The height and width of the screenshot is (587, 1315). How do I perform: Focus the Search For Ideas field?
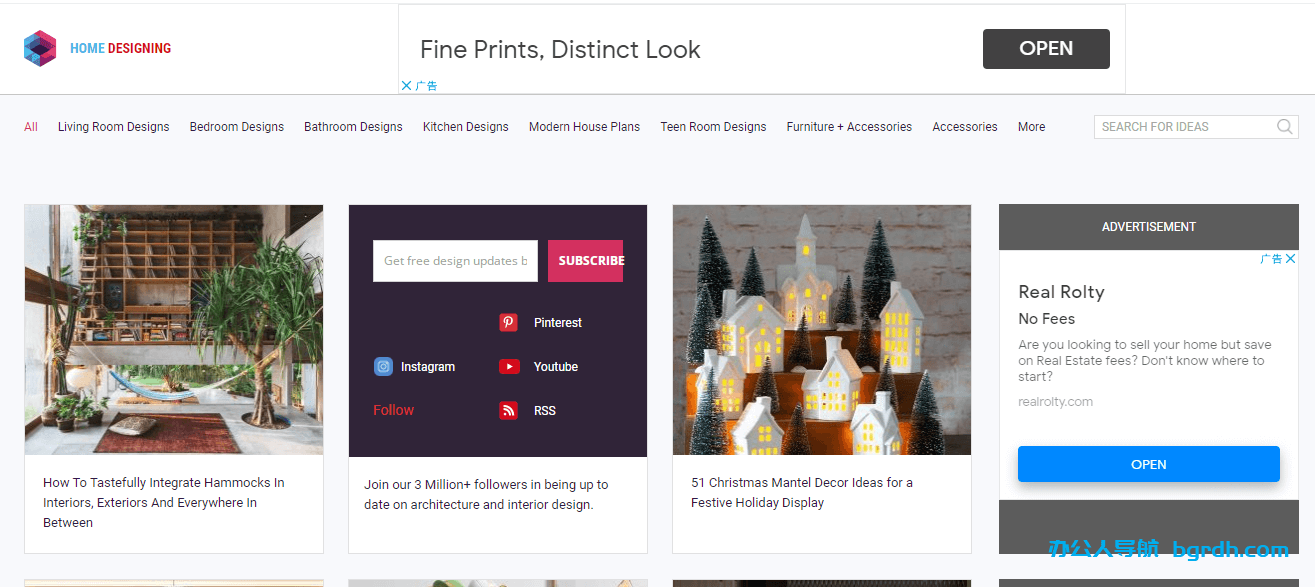tap(1185, 127)
